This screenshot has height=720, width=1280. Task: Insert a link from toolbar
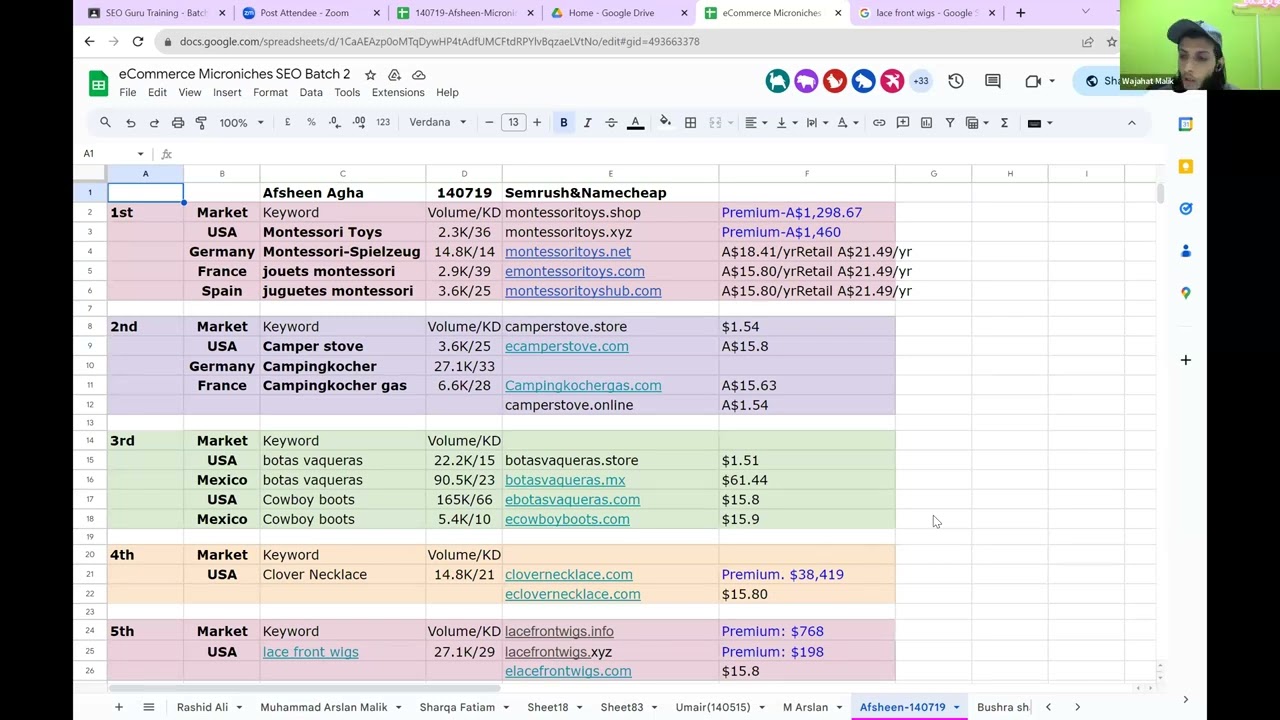pos(879,123)
